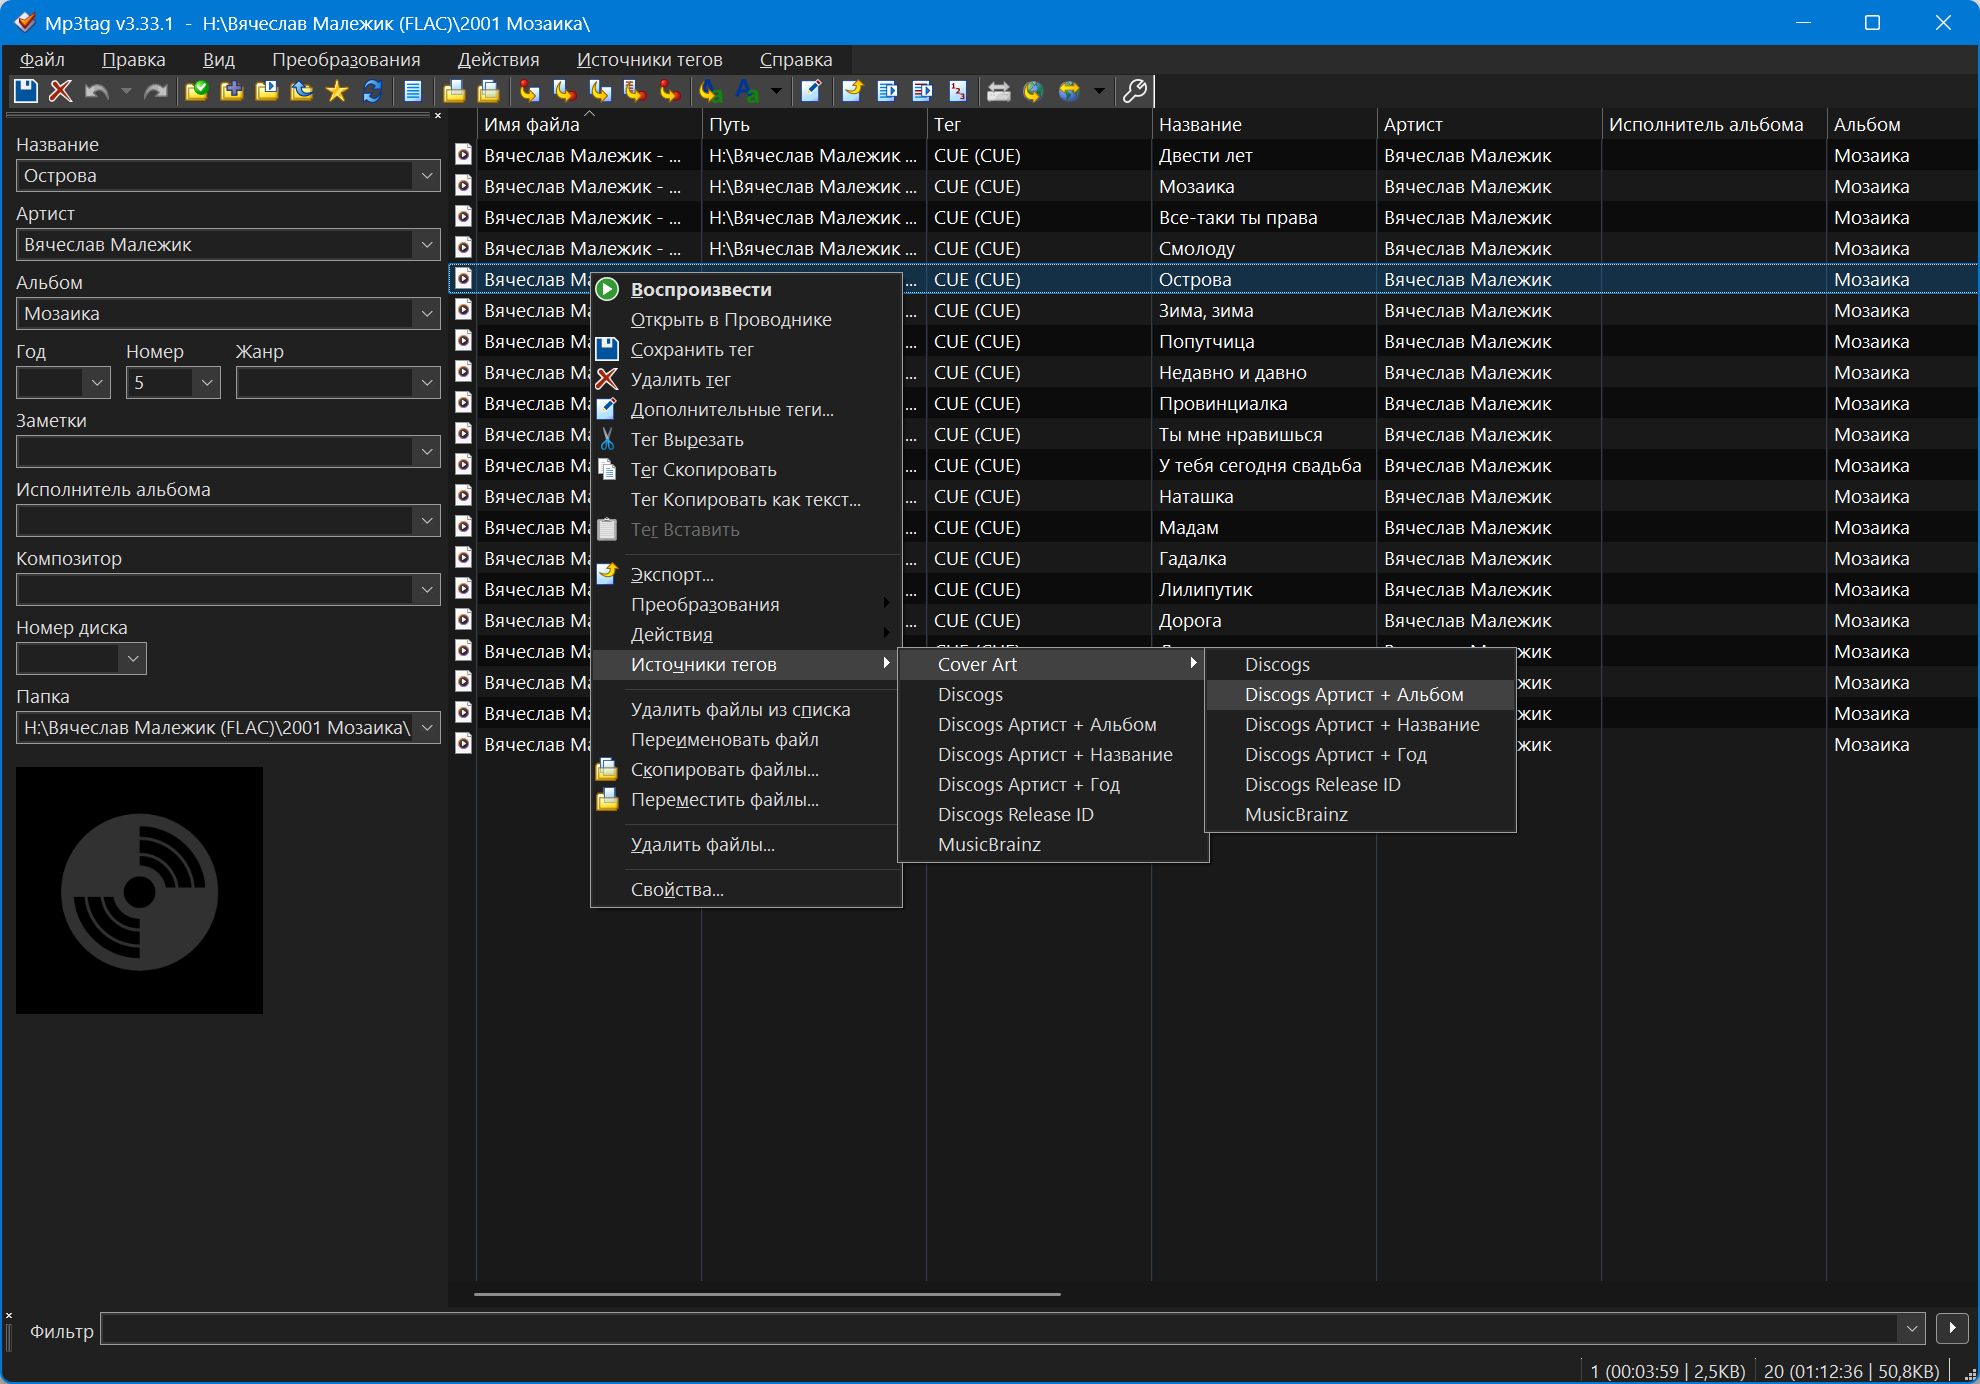This screenshot has height=1384, width=1980.
Task: Open the Преобразования menu in the menu bar
Action: pos(346,60)
